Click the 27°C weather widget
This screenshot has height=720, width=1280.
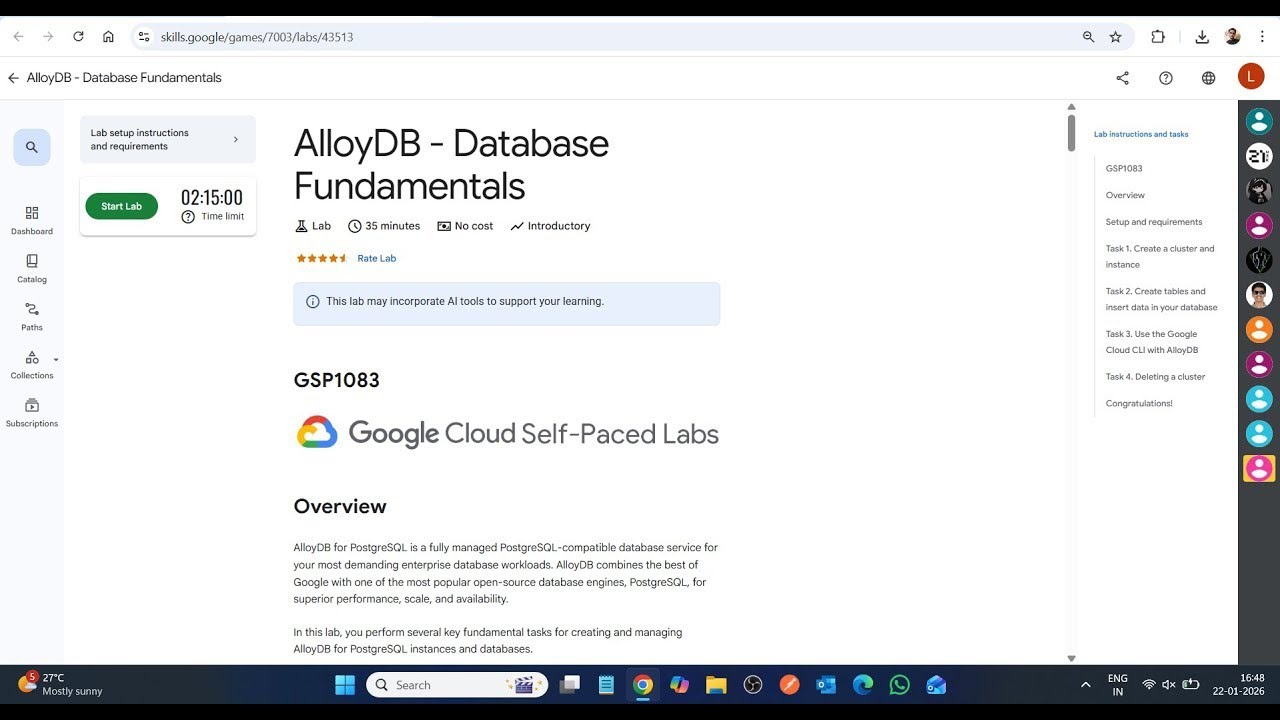tap(60, 685)
